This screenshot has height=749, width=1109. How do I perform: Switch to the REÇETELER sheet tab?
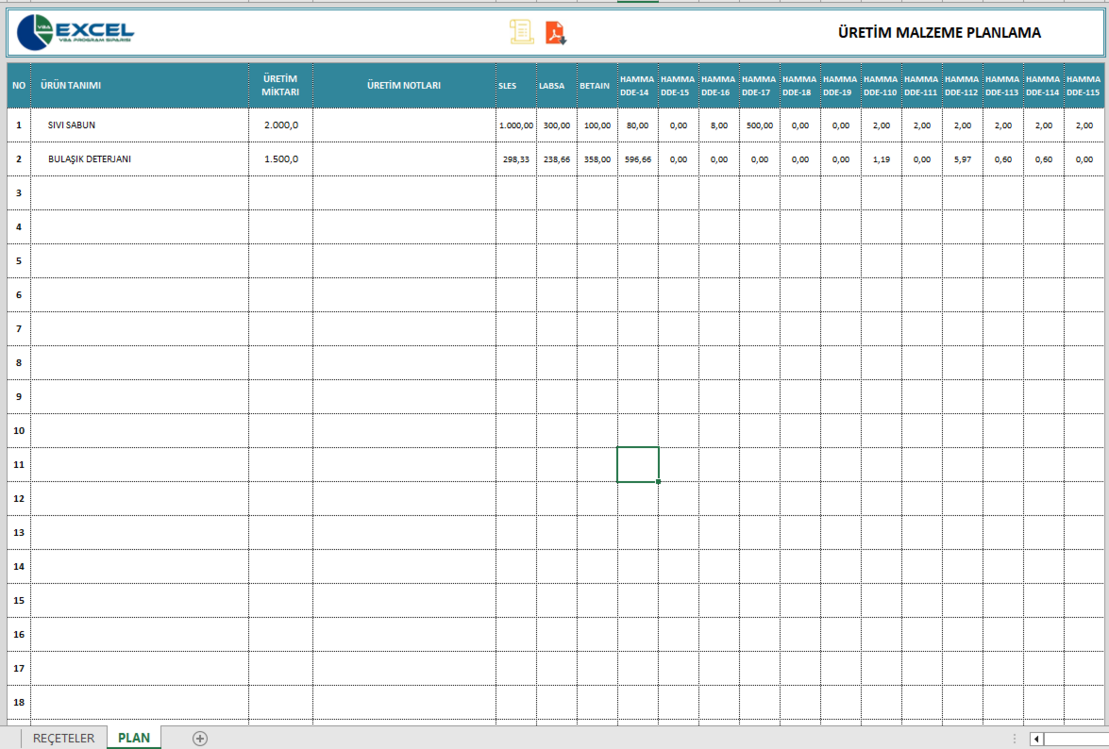click(64, 738)
